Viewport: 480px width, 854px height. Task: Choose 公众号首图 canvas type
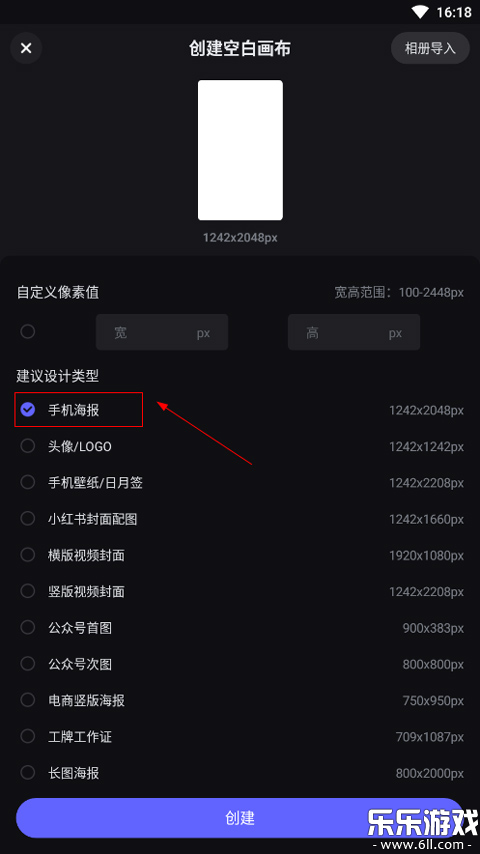click(240, 628)
